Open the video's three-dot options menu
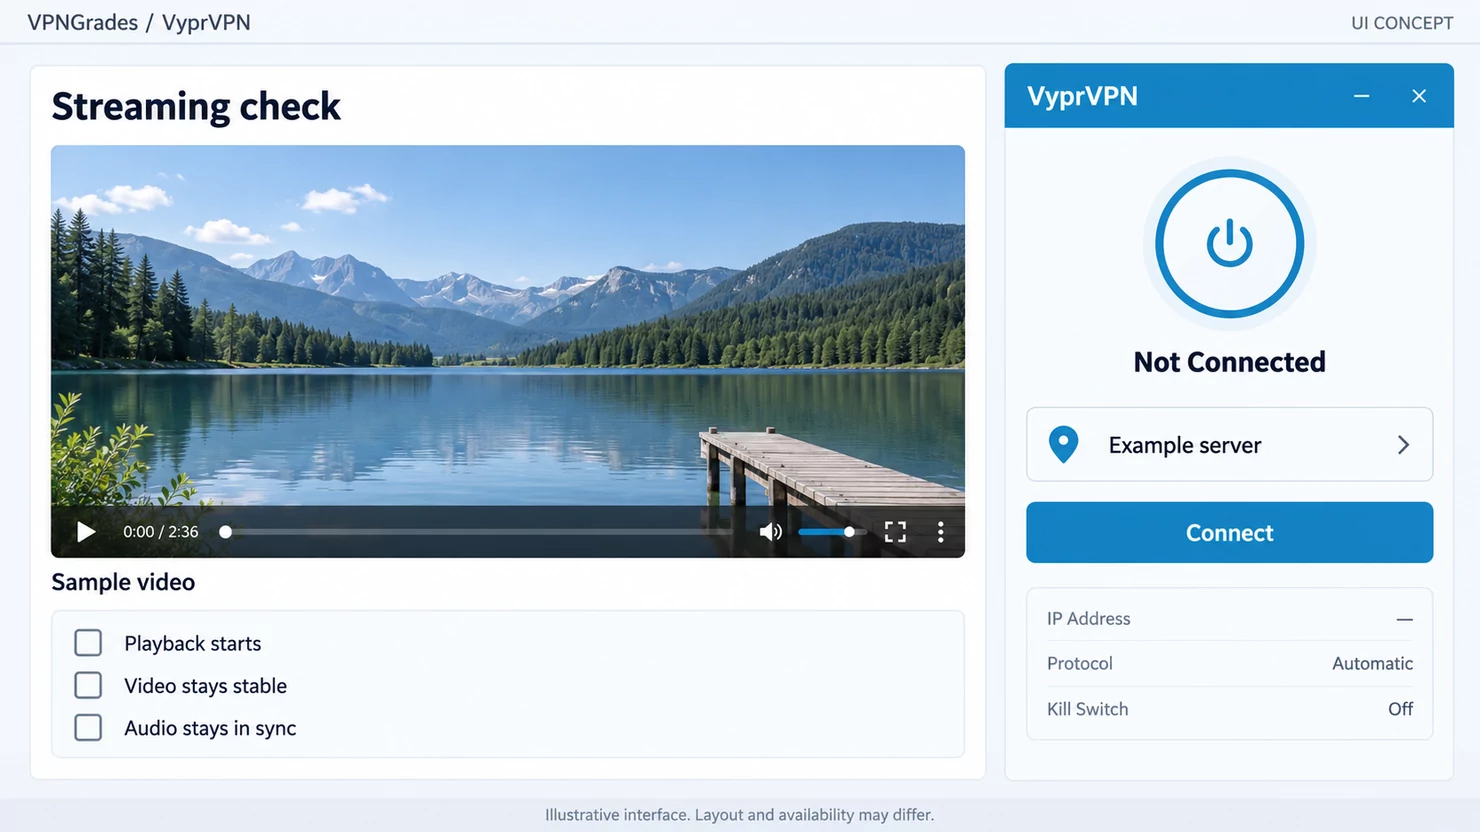The image size is (1480, 832). (x=940, y=532)
